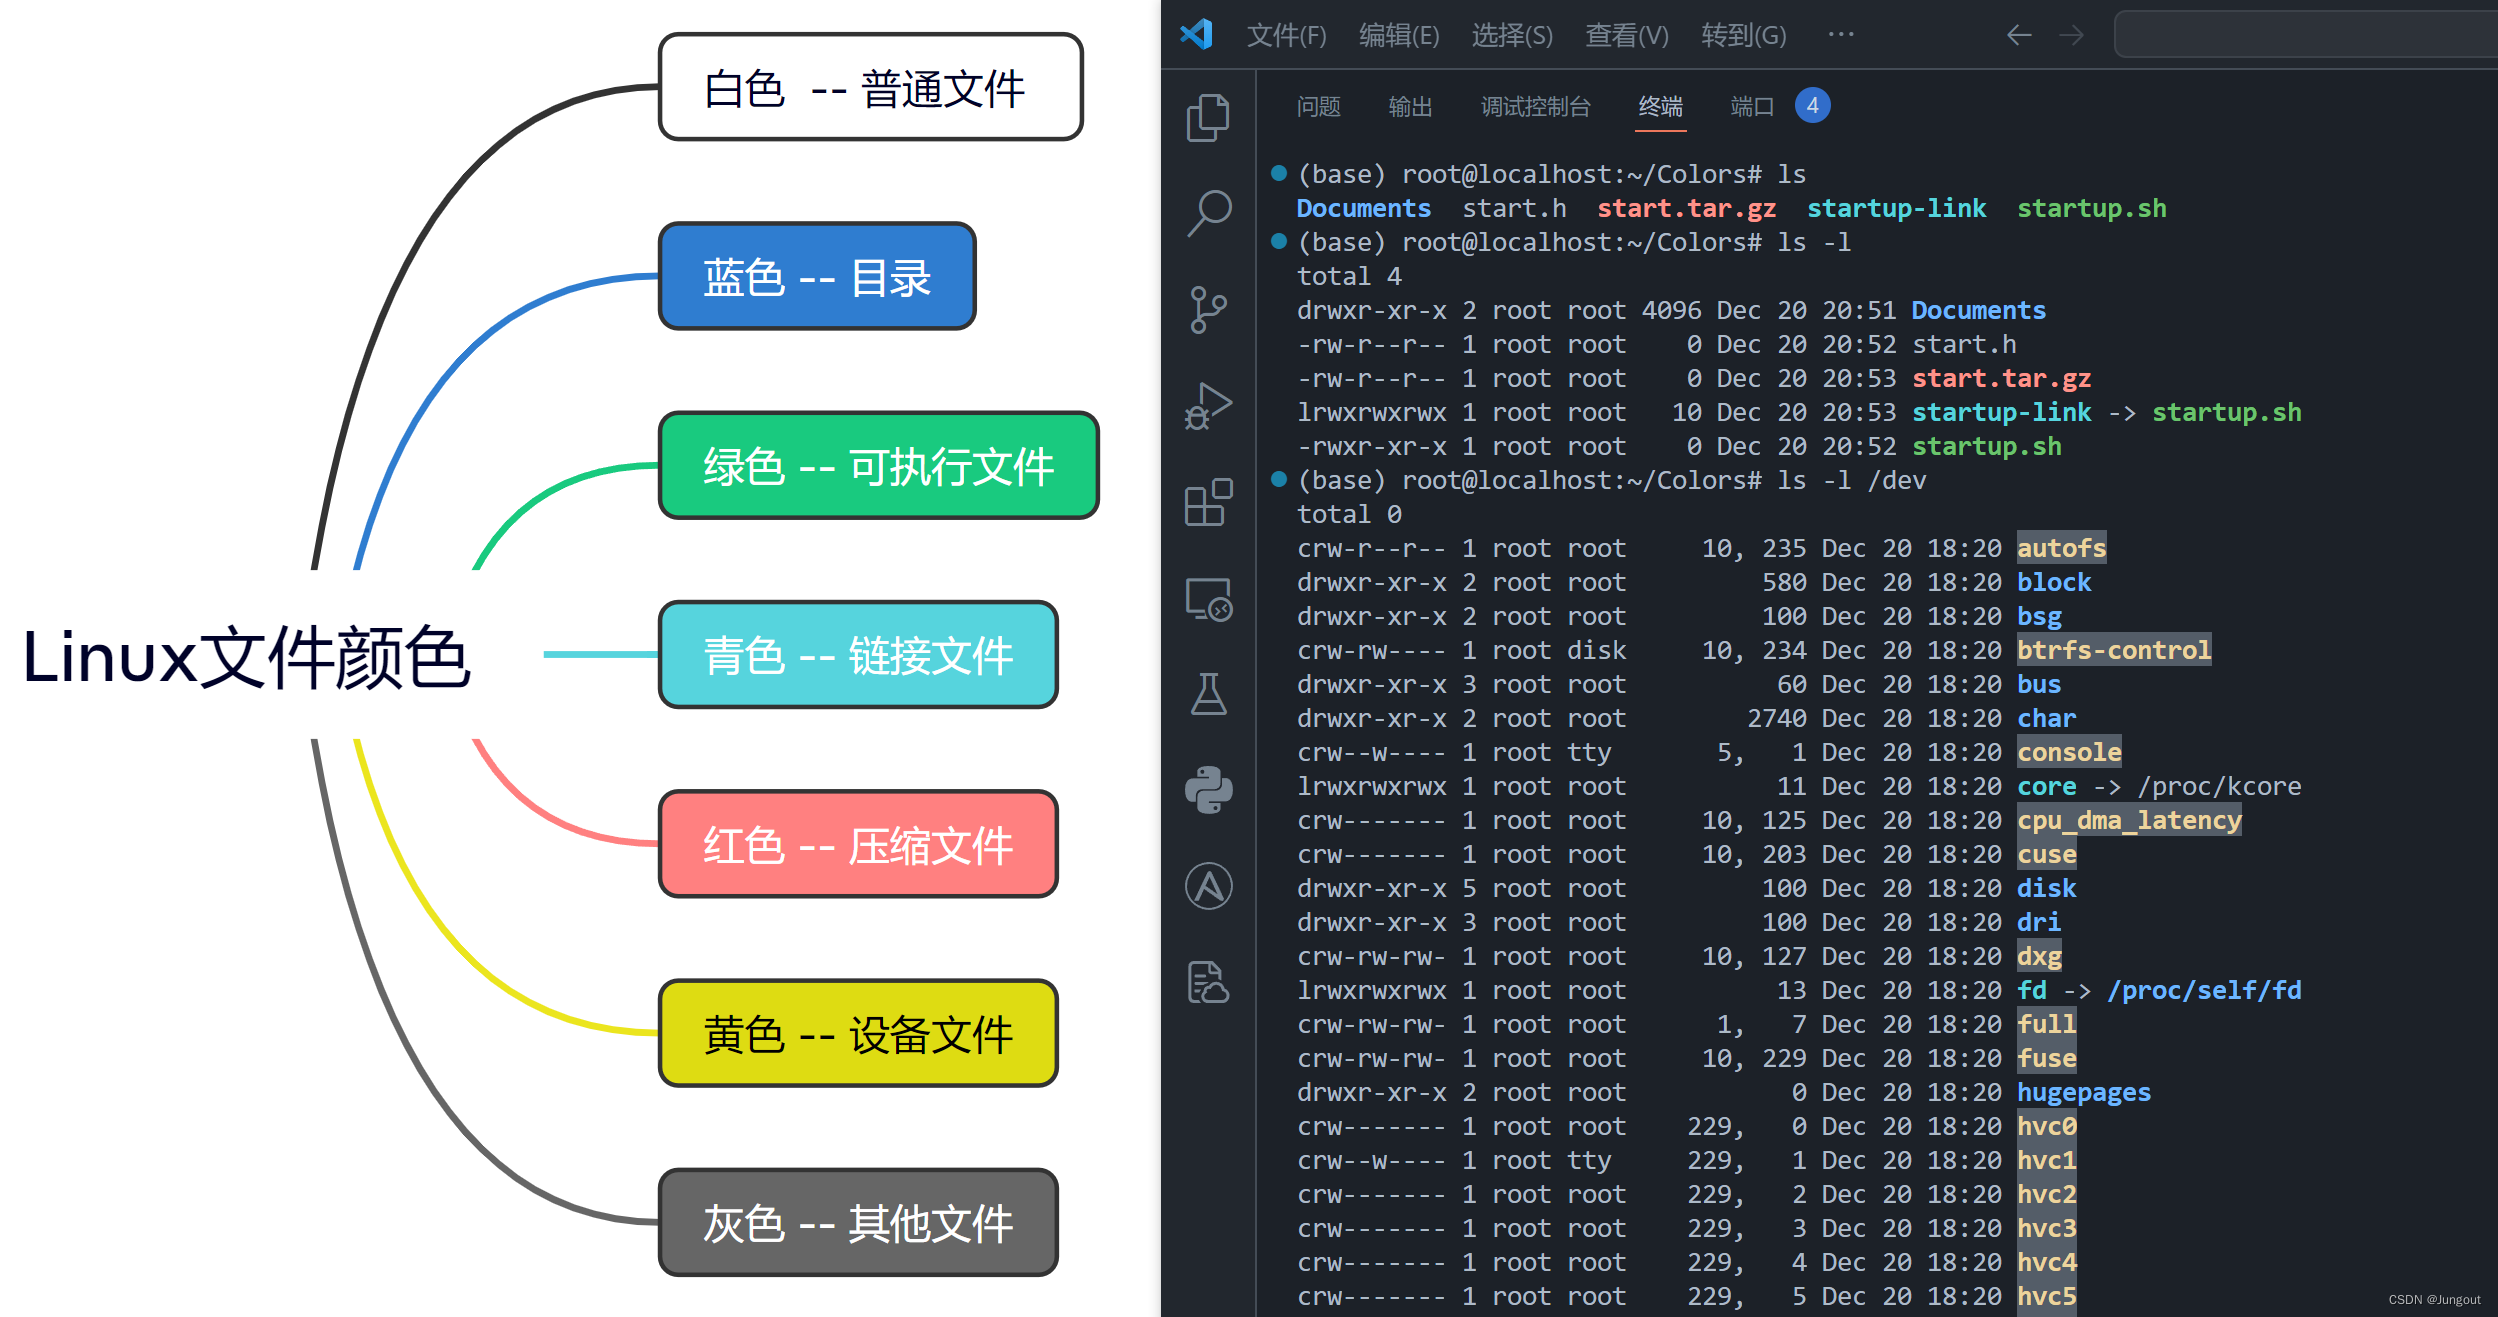This screenshot has height=1317, width=2498.
Task: Click green startup.sh in first ls output
Action: (x=2091, y=208)
